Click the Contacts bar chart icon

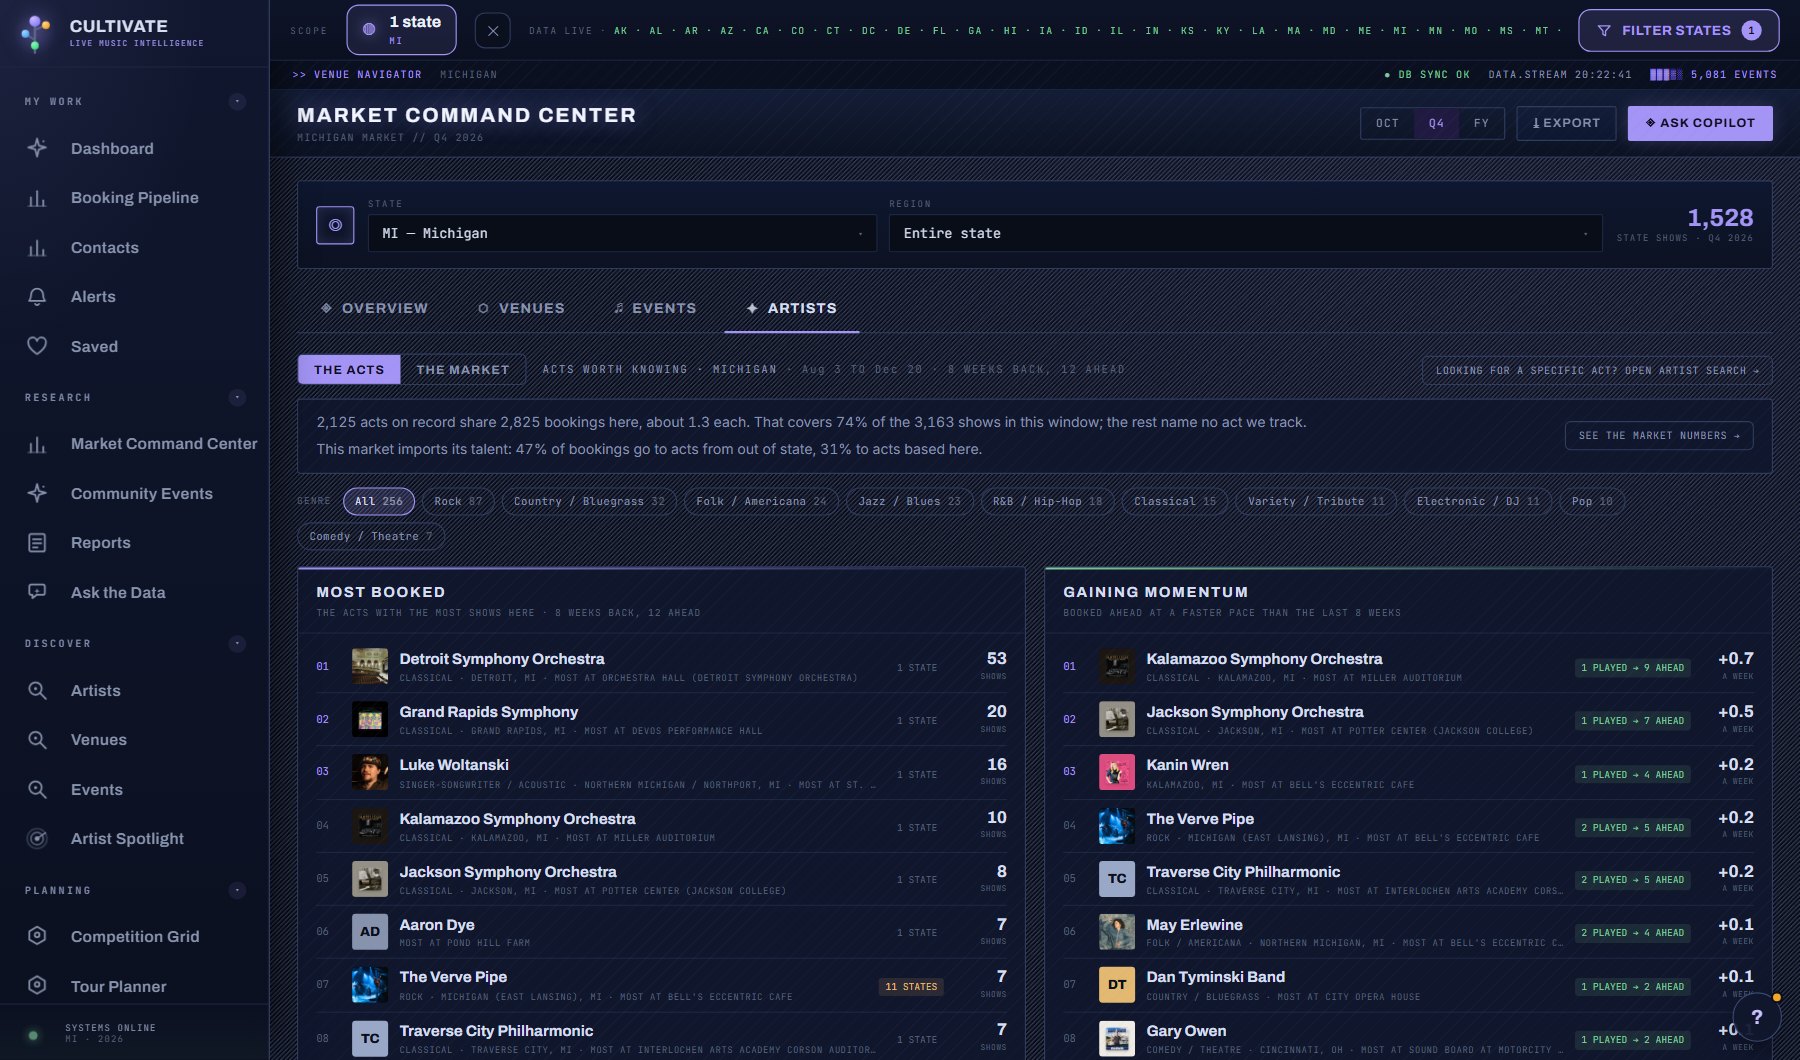(x=37, y=248)
